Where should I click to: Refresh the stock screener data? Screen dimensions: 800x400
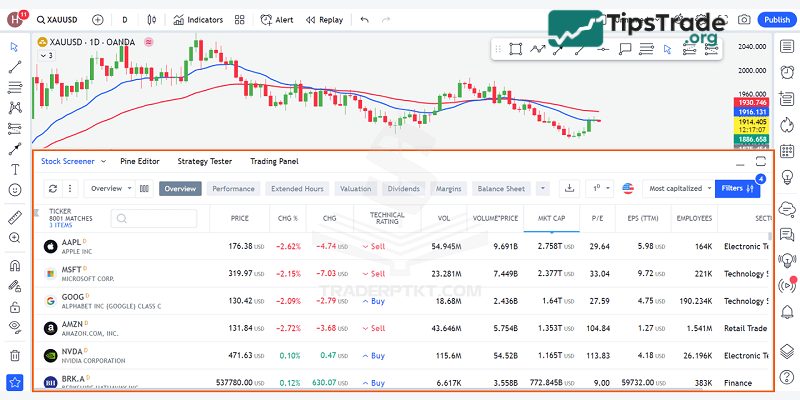pos(52,188)
